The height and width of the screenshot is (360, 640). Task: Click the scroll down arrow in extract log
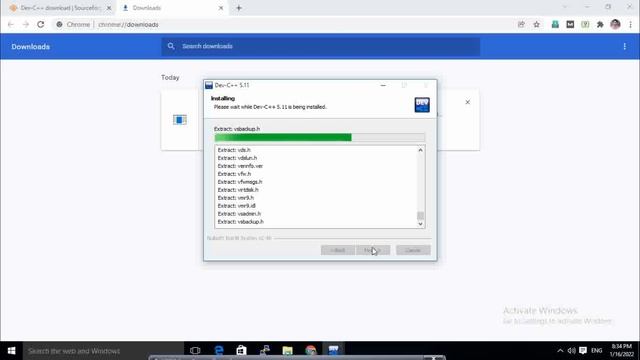[420, 224]
